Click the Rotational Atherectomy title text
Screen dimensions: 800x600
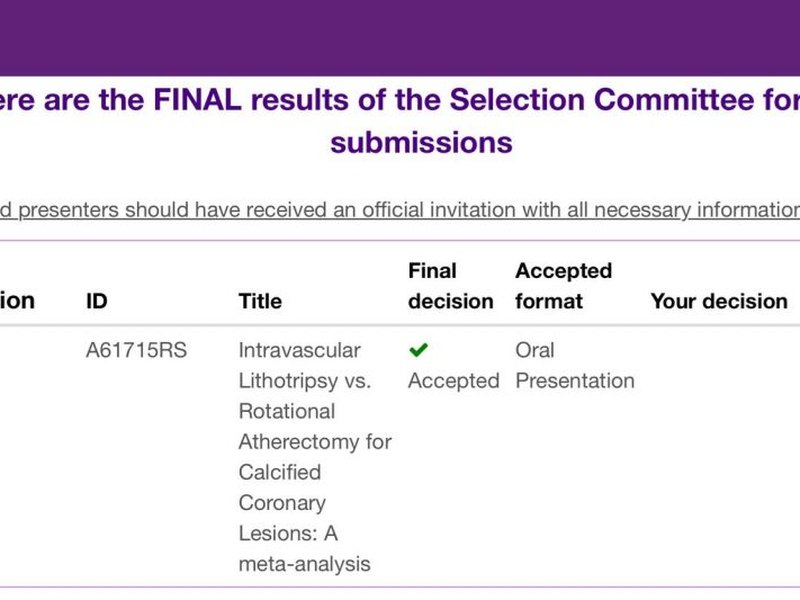315,427
